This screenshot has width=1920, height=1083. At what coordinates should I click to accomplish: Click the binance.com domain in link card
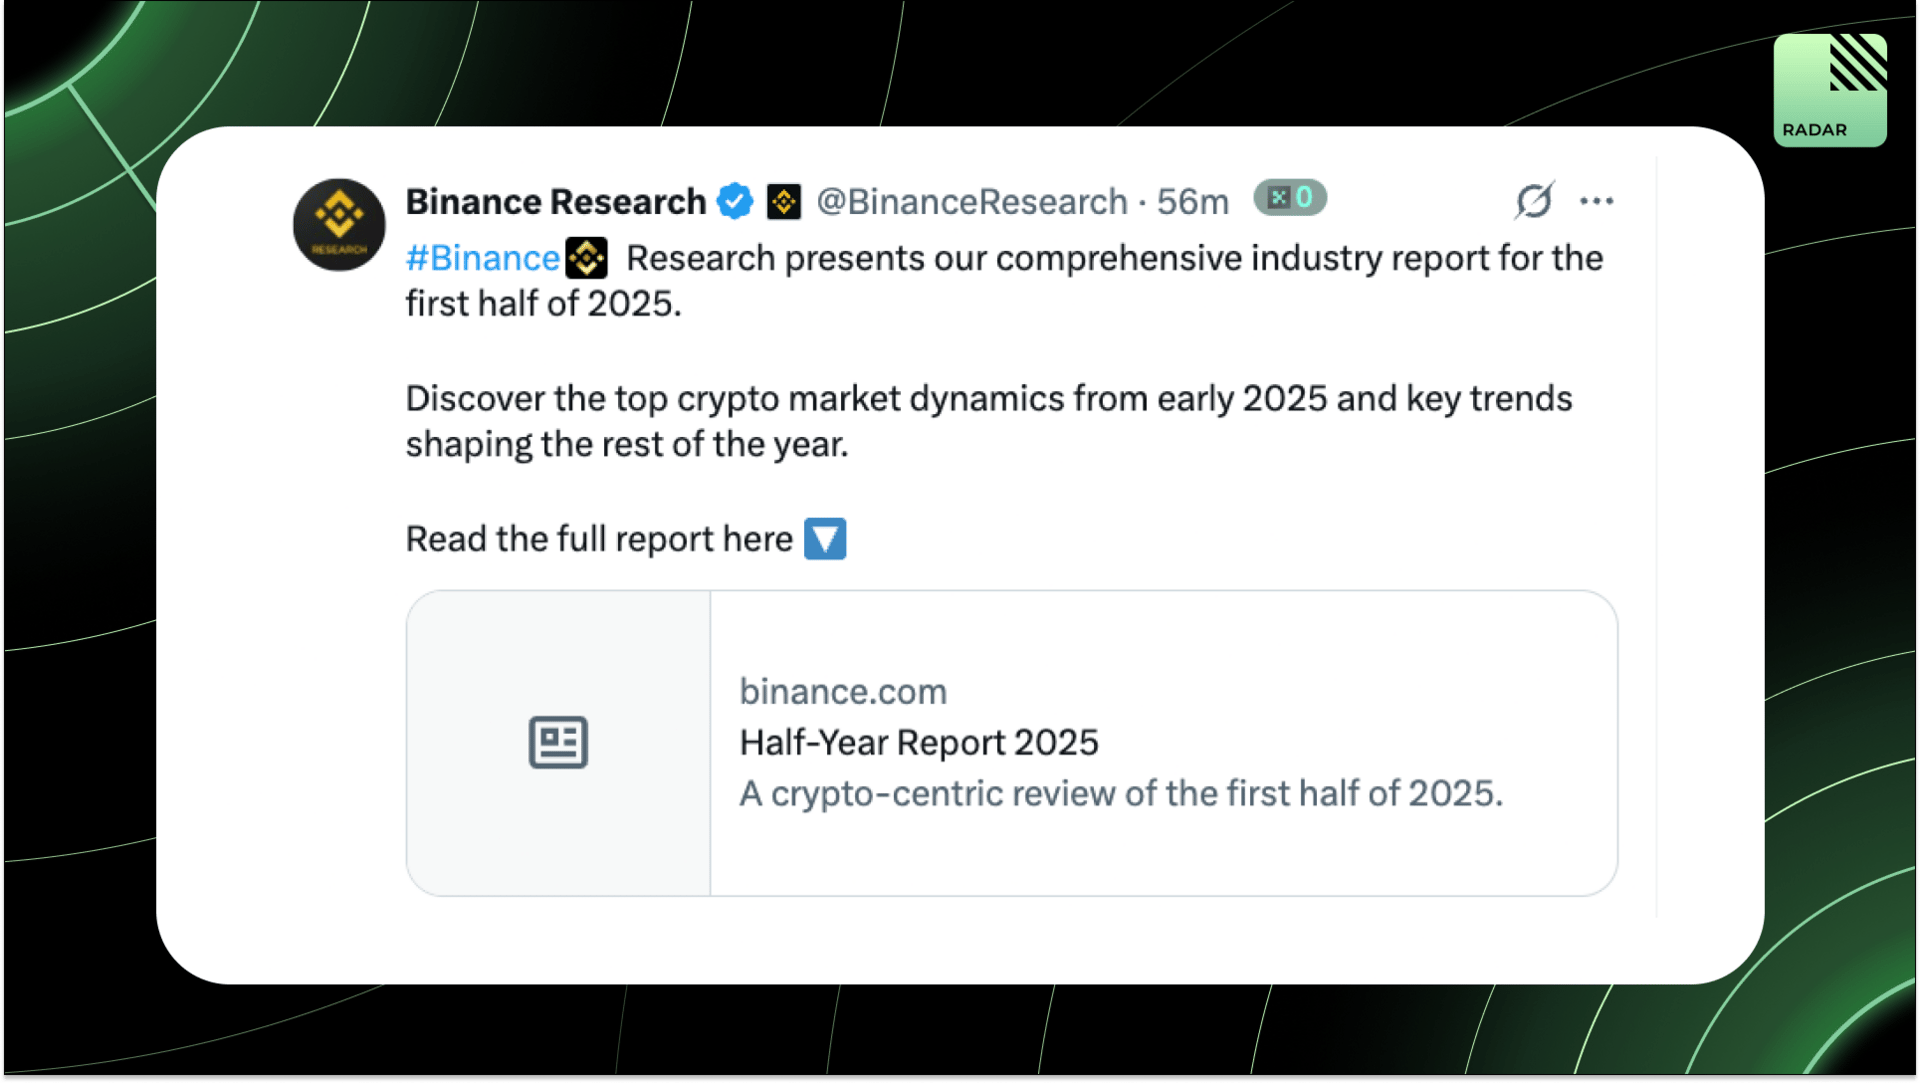pos(843,692)
